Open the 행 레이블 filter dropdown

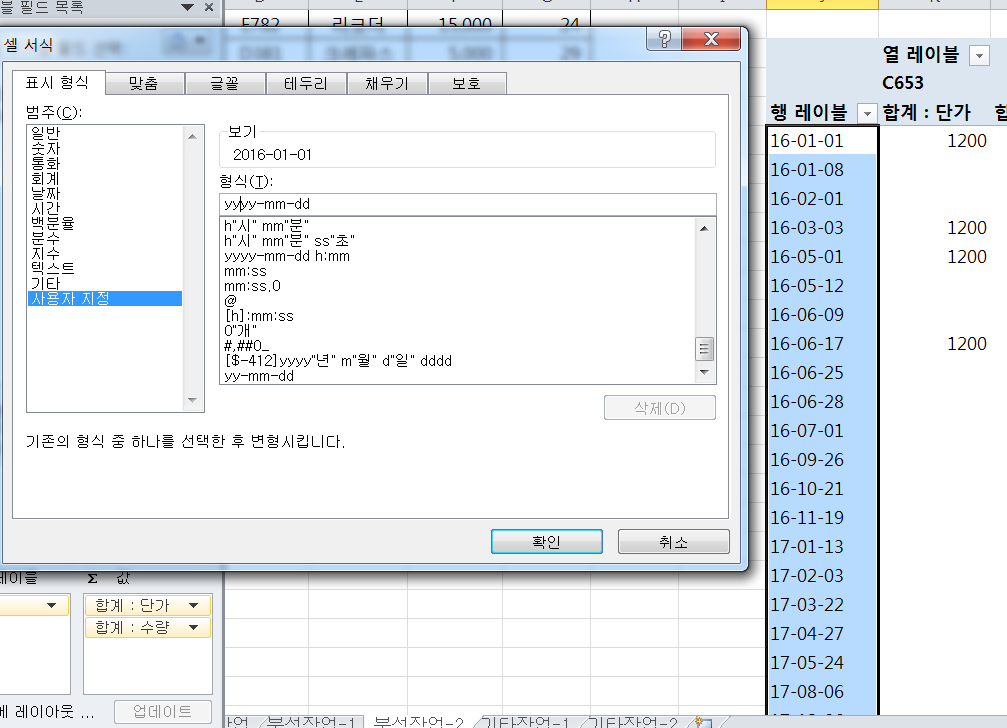[x=867, y=113]
